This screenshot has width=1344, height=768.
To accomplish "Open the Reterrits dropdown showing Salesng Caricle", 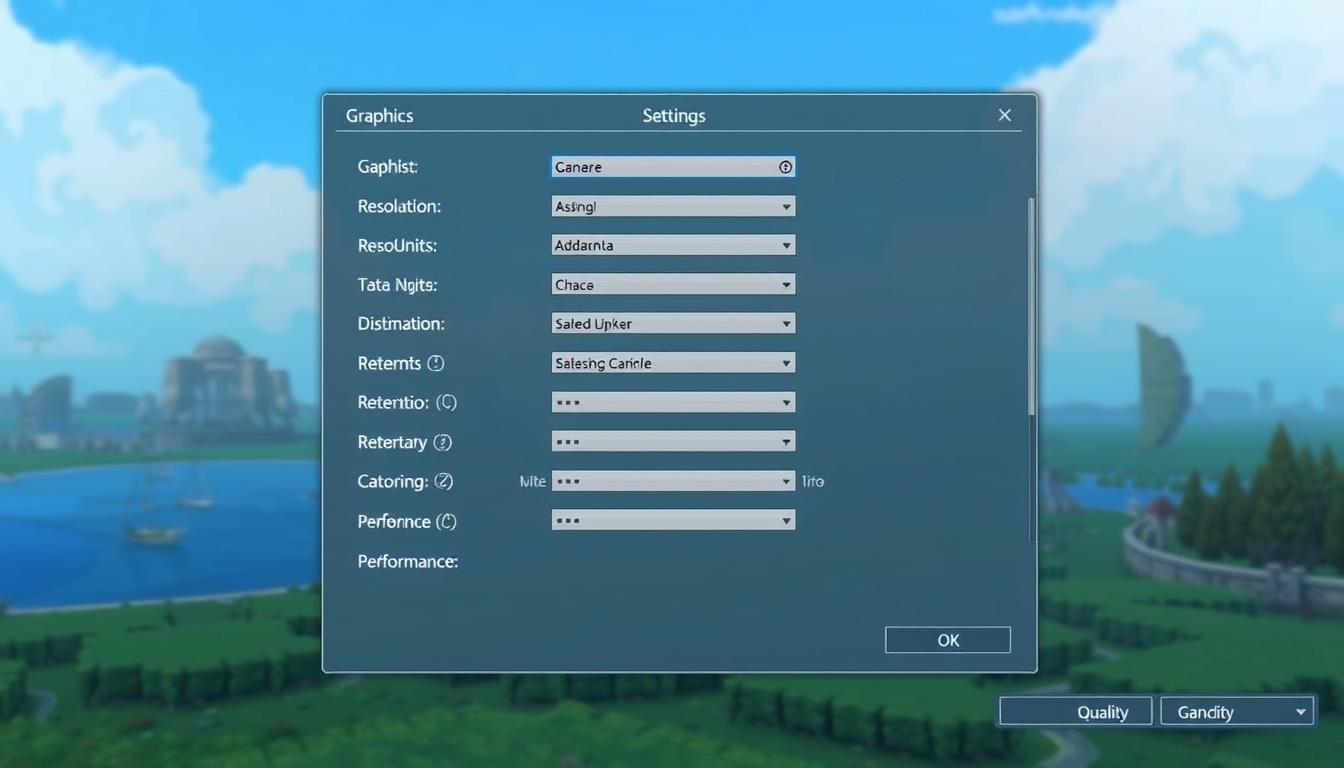I will point(672,362).
